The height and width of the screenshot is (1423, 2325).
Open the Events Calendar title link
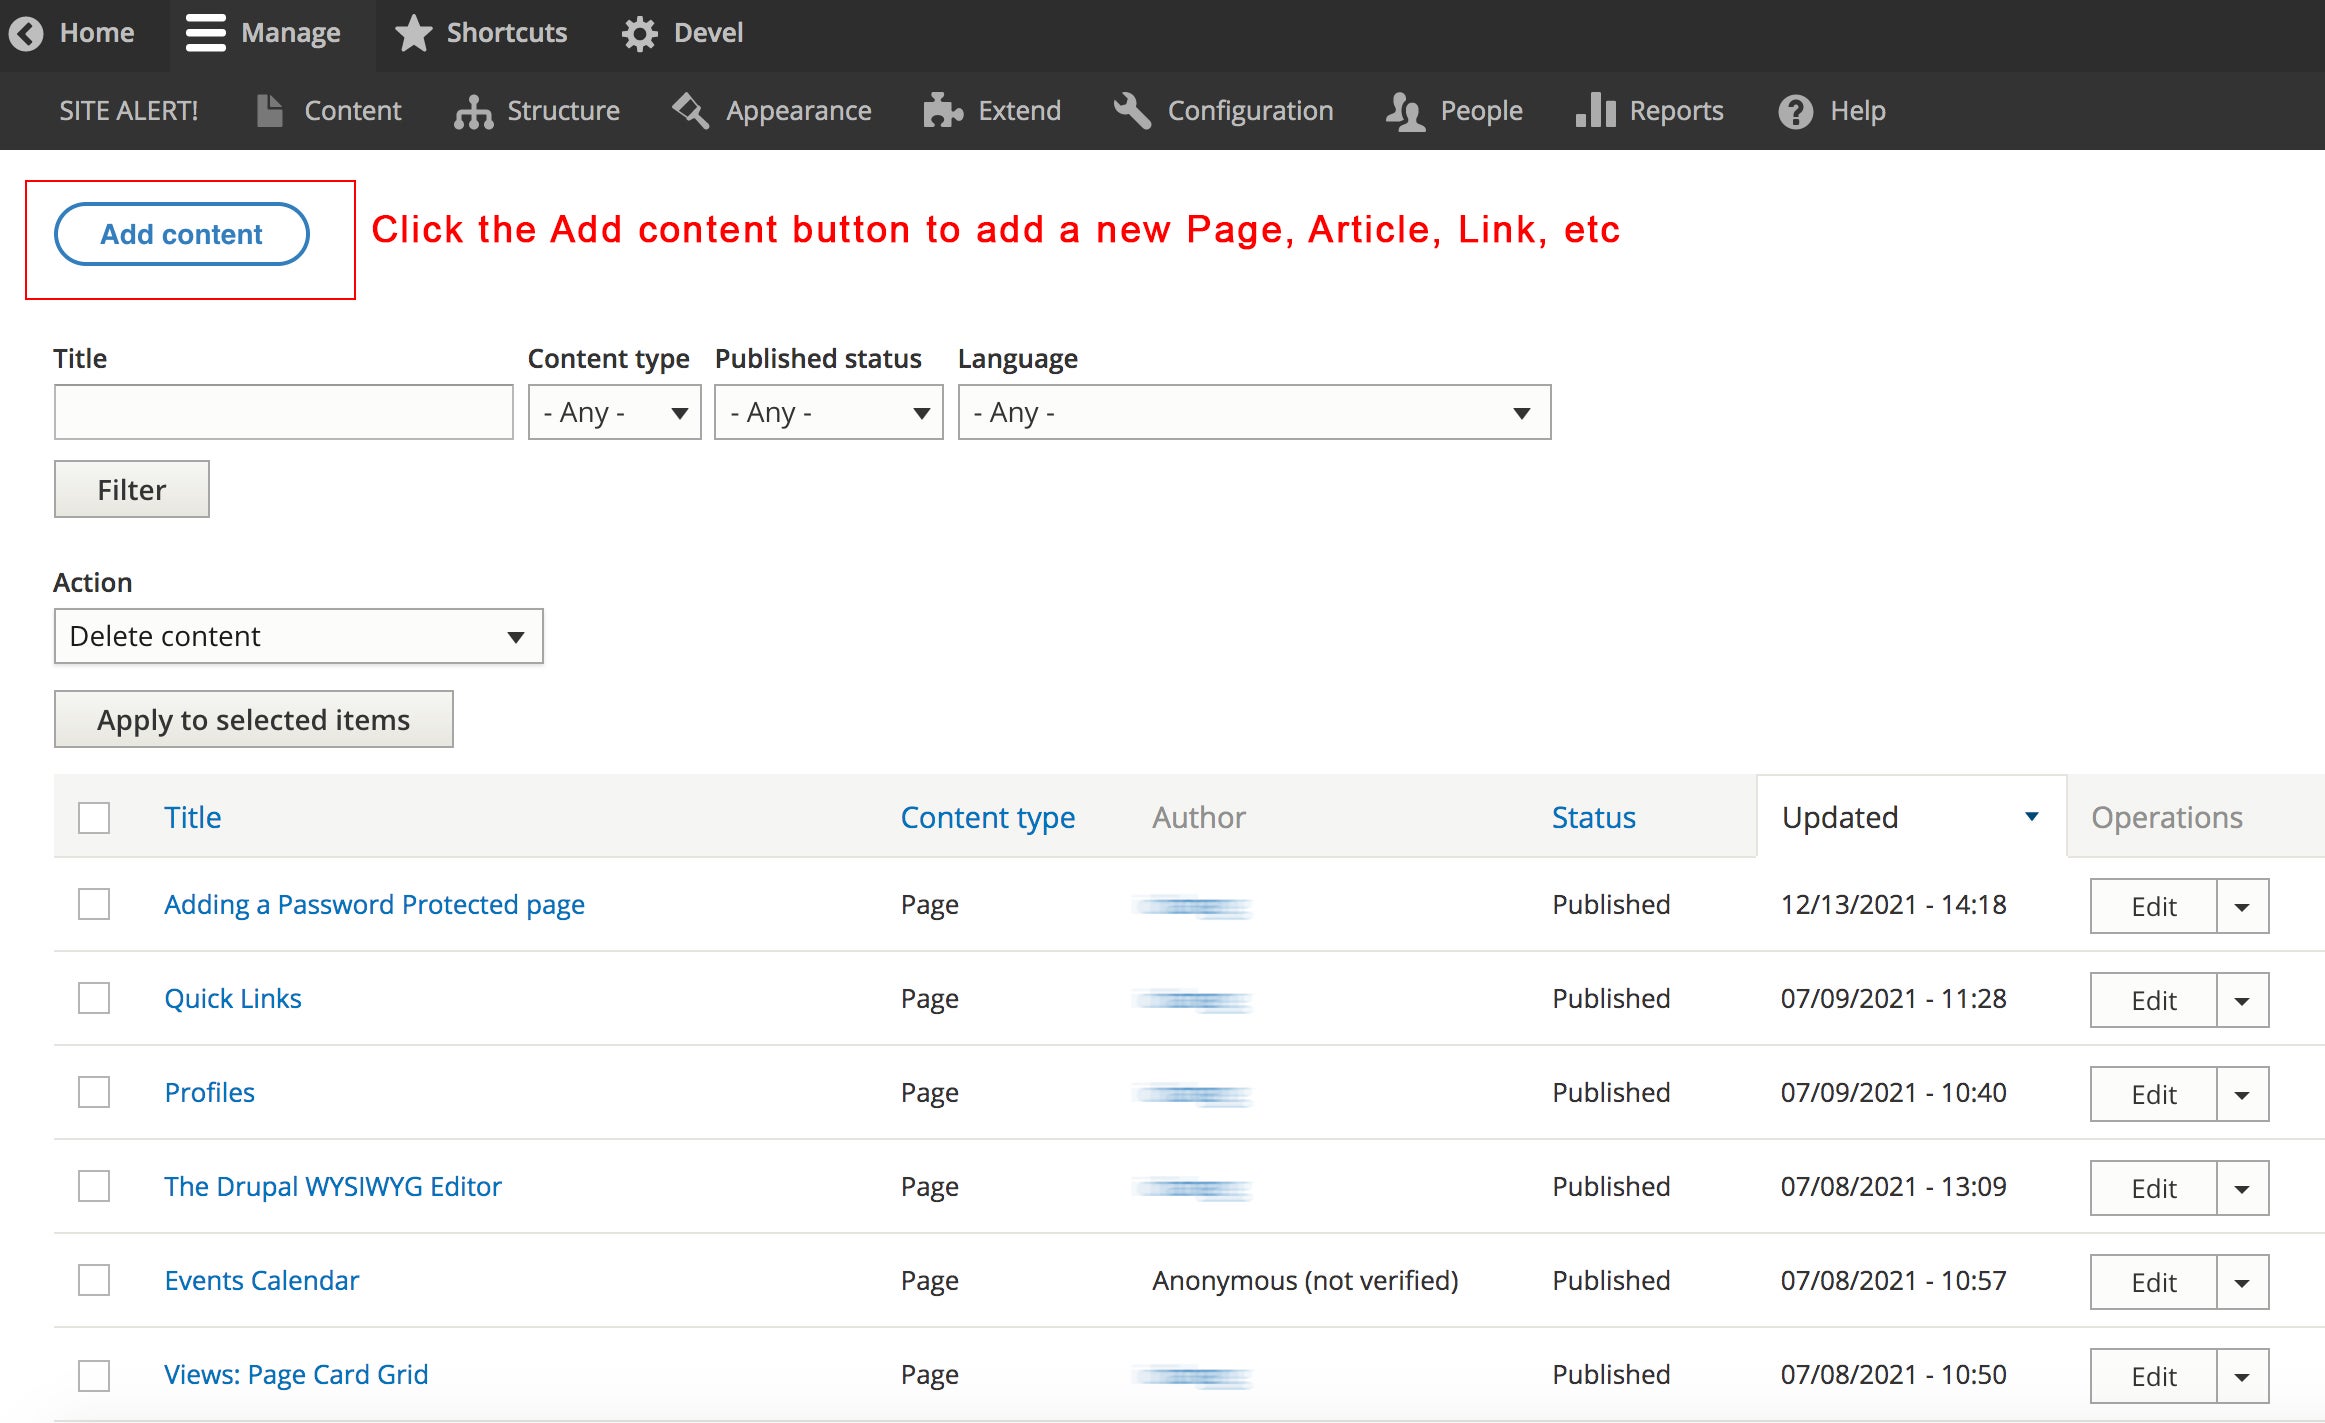click(x=261, y=1280)
